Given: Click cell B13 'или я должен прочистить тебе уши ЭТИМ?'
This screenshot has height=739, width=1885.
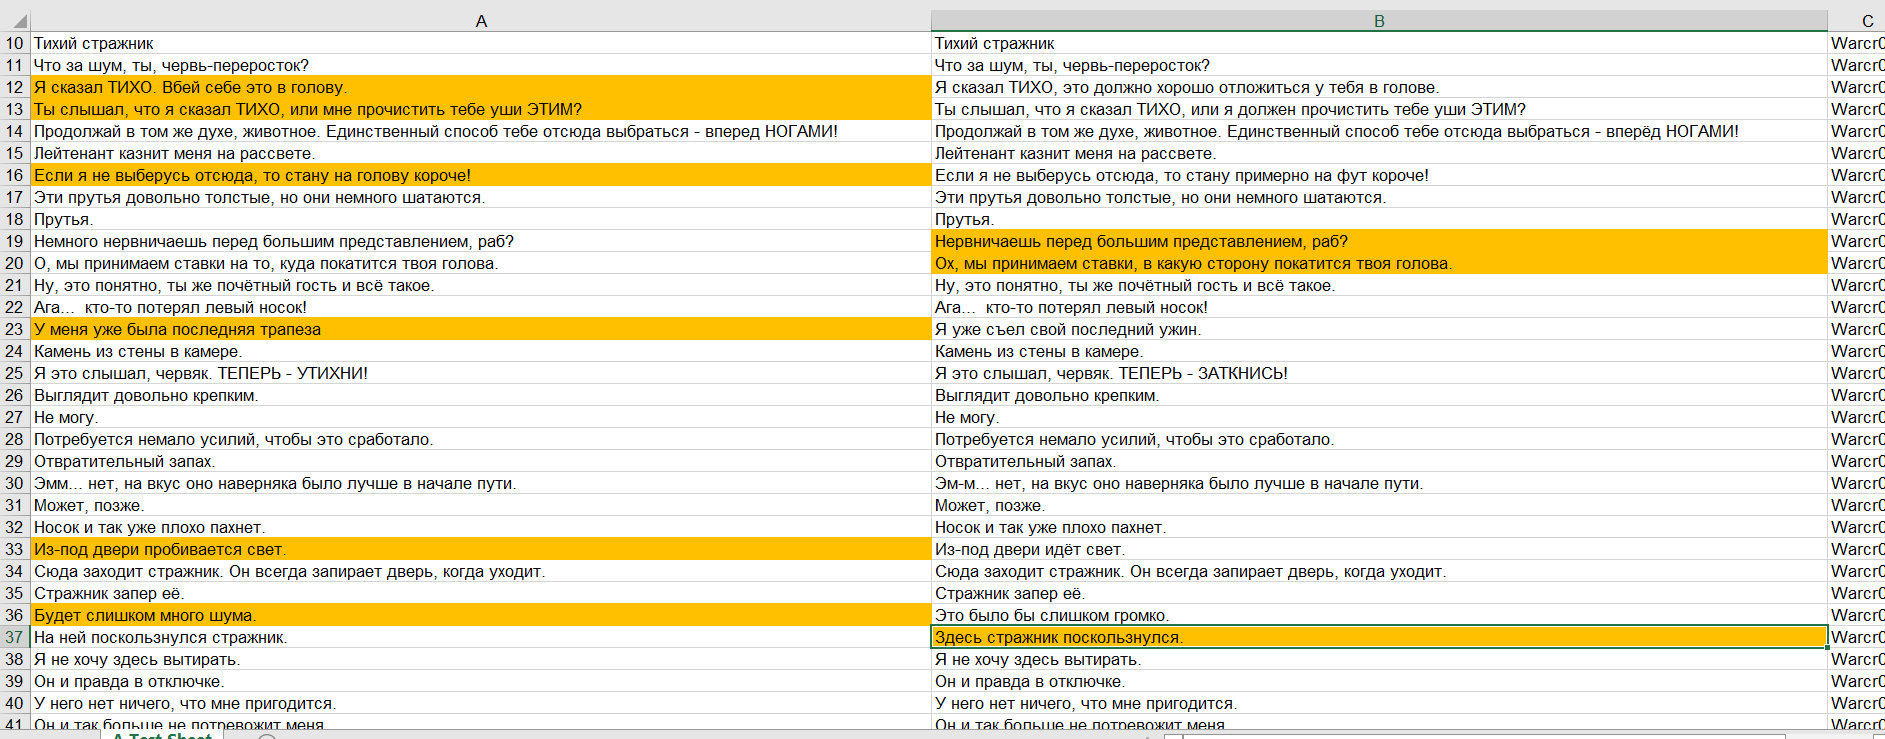Looking at the screenshot, I should pos(1379,109).
